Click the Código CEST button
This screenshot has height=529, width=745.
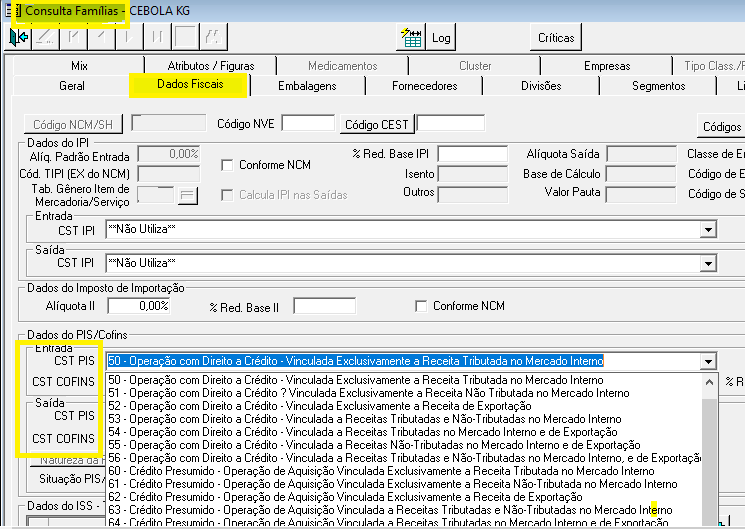(377, 125)
